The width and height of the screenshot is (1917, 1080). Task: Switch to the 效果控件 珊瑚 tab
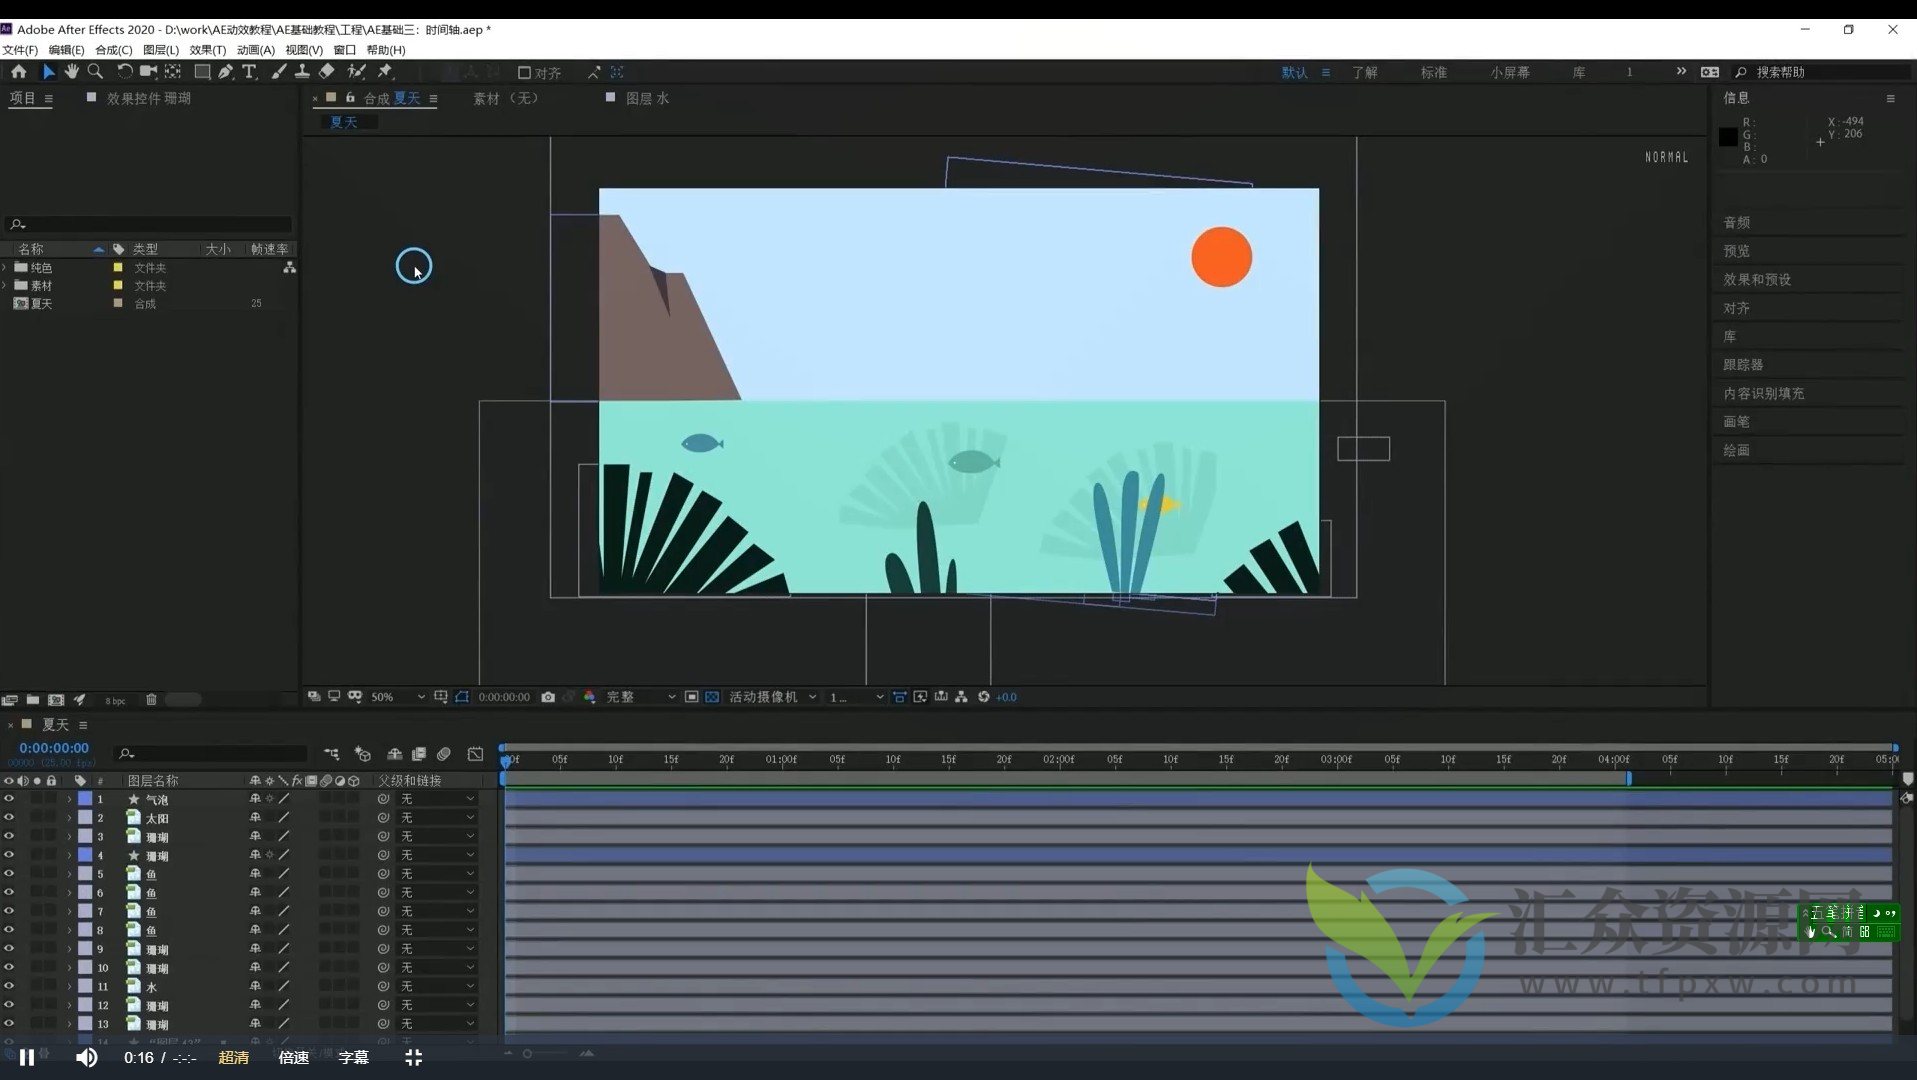click(148, 98)
